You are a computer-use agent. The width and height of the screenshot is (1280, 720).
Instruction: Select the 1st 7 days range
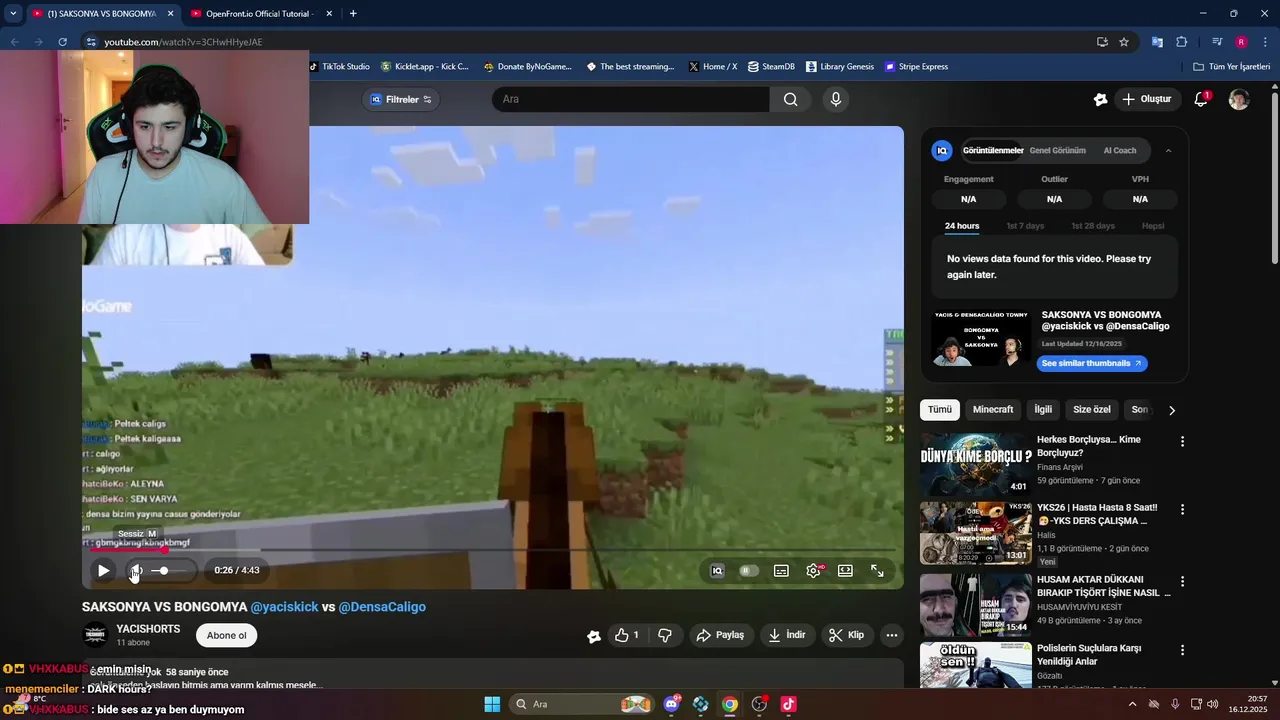[1025, 226]
